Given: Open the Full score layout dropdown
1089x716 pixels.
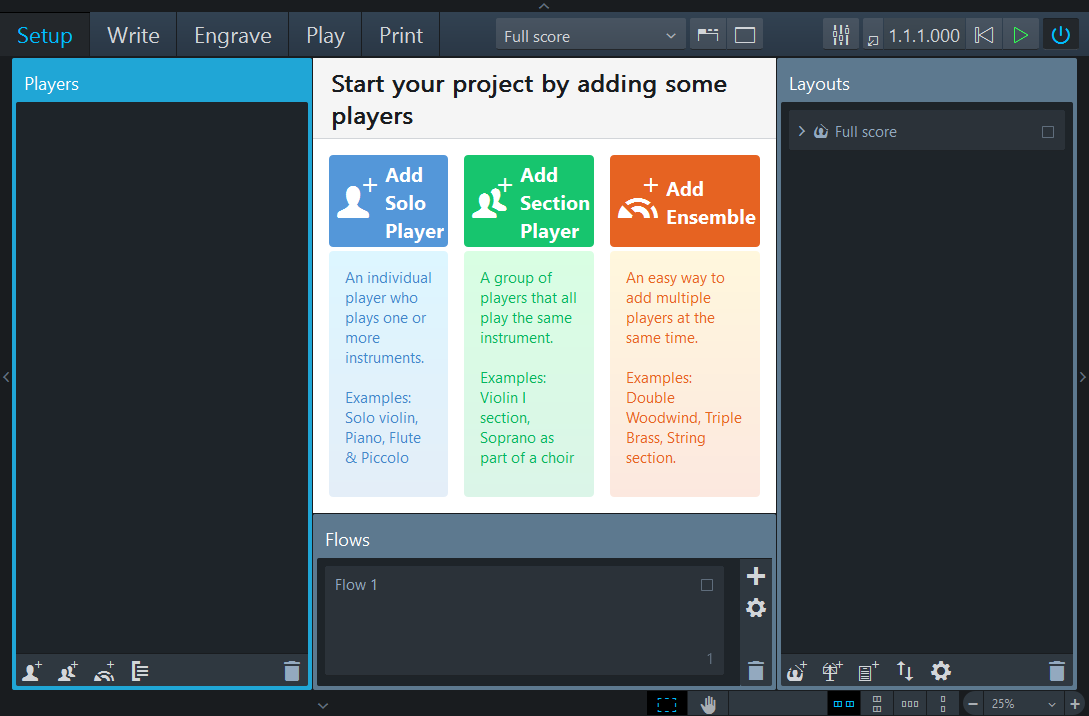Looking at the screenshot, I should pos(590,36).
